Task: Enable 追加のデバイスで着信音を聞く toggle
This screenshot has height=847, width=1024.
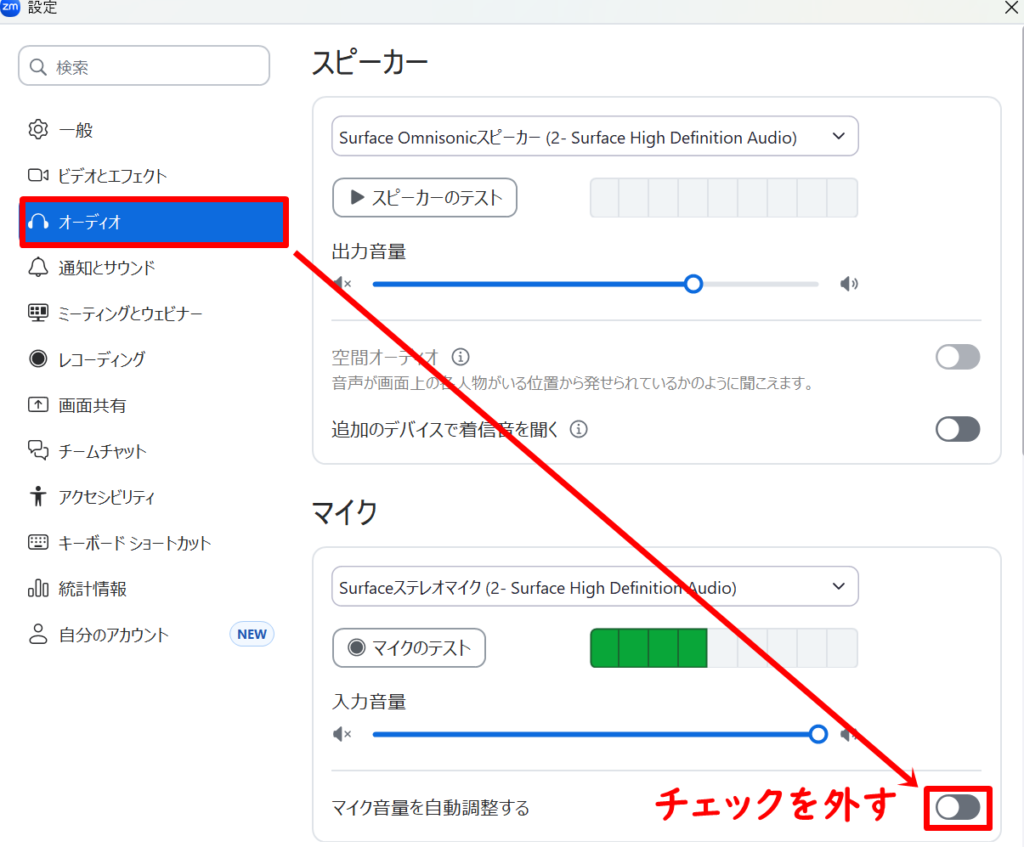Action: coord(957,429)
